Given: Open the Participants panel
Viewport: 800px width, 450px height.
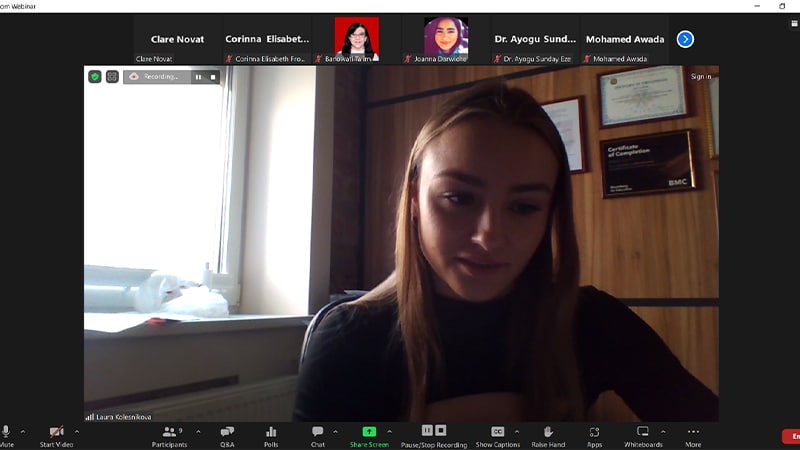Looking at the screenshot, I should 168,436.
